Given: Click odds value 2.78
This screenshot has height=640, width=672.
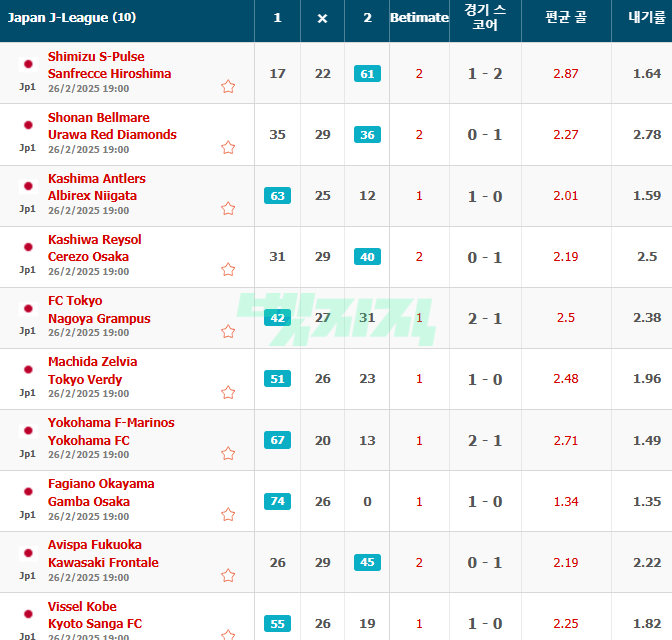Looking at the screenshot, I should click(x=647, y=135).
